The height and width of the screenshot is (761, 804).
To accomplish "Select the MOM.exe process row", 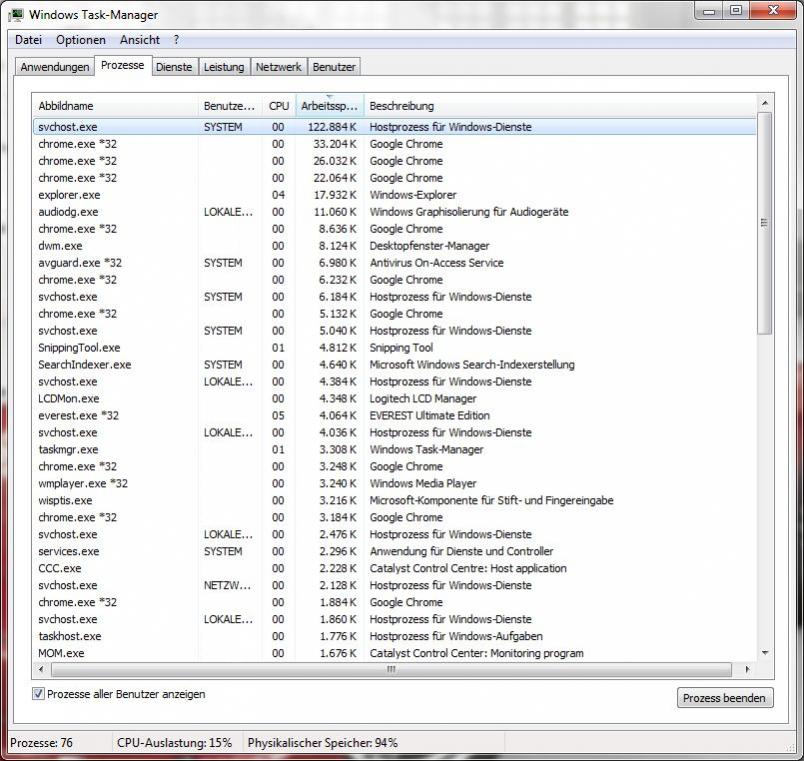I will [x=394, y=653].
